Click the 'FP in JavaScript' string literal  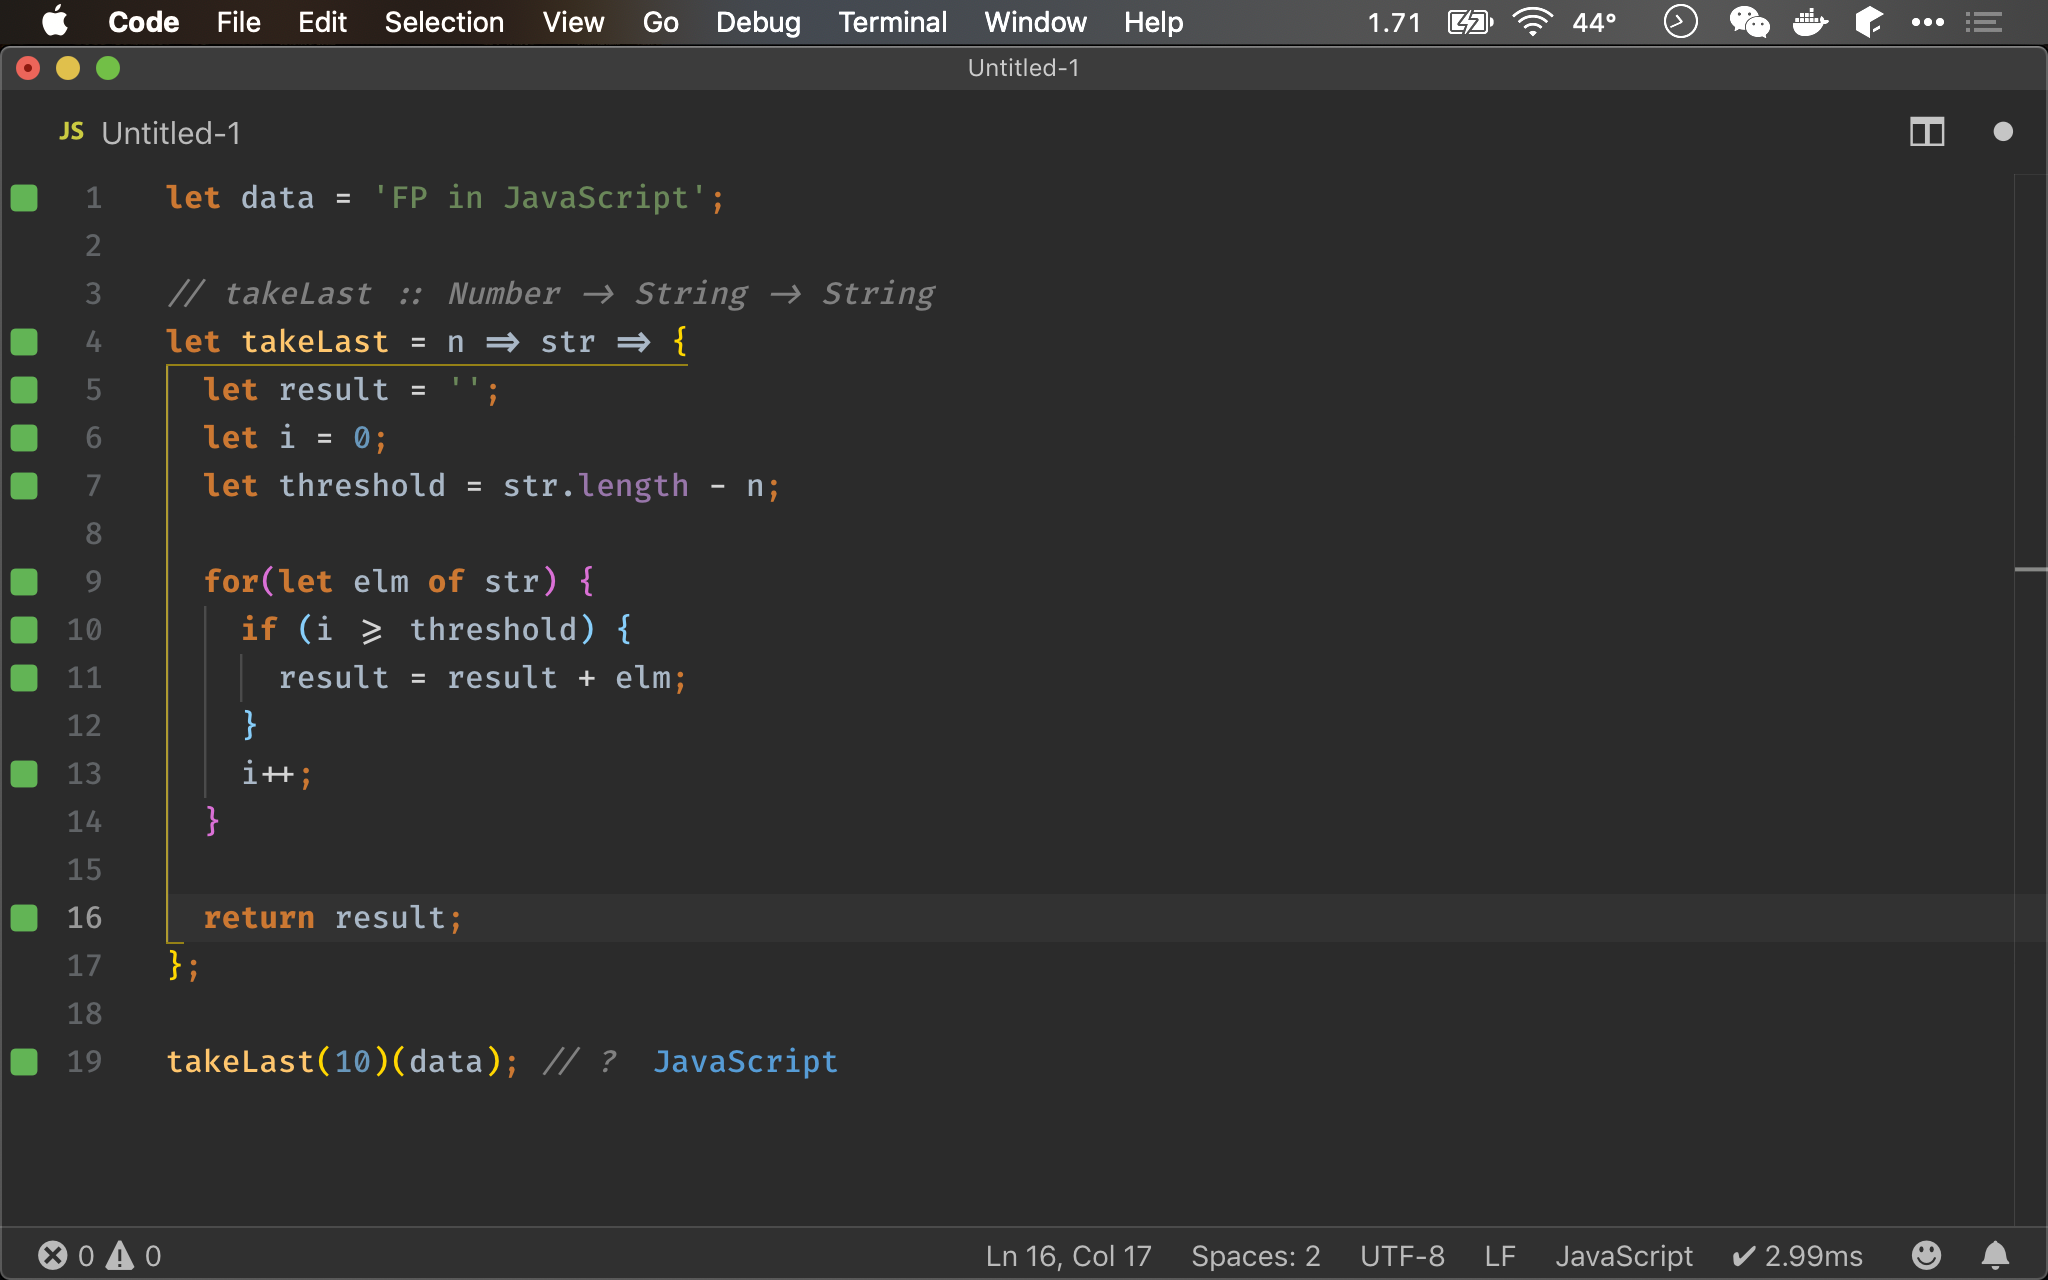tap(540, 198)
